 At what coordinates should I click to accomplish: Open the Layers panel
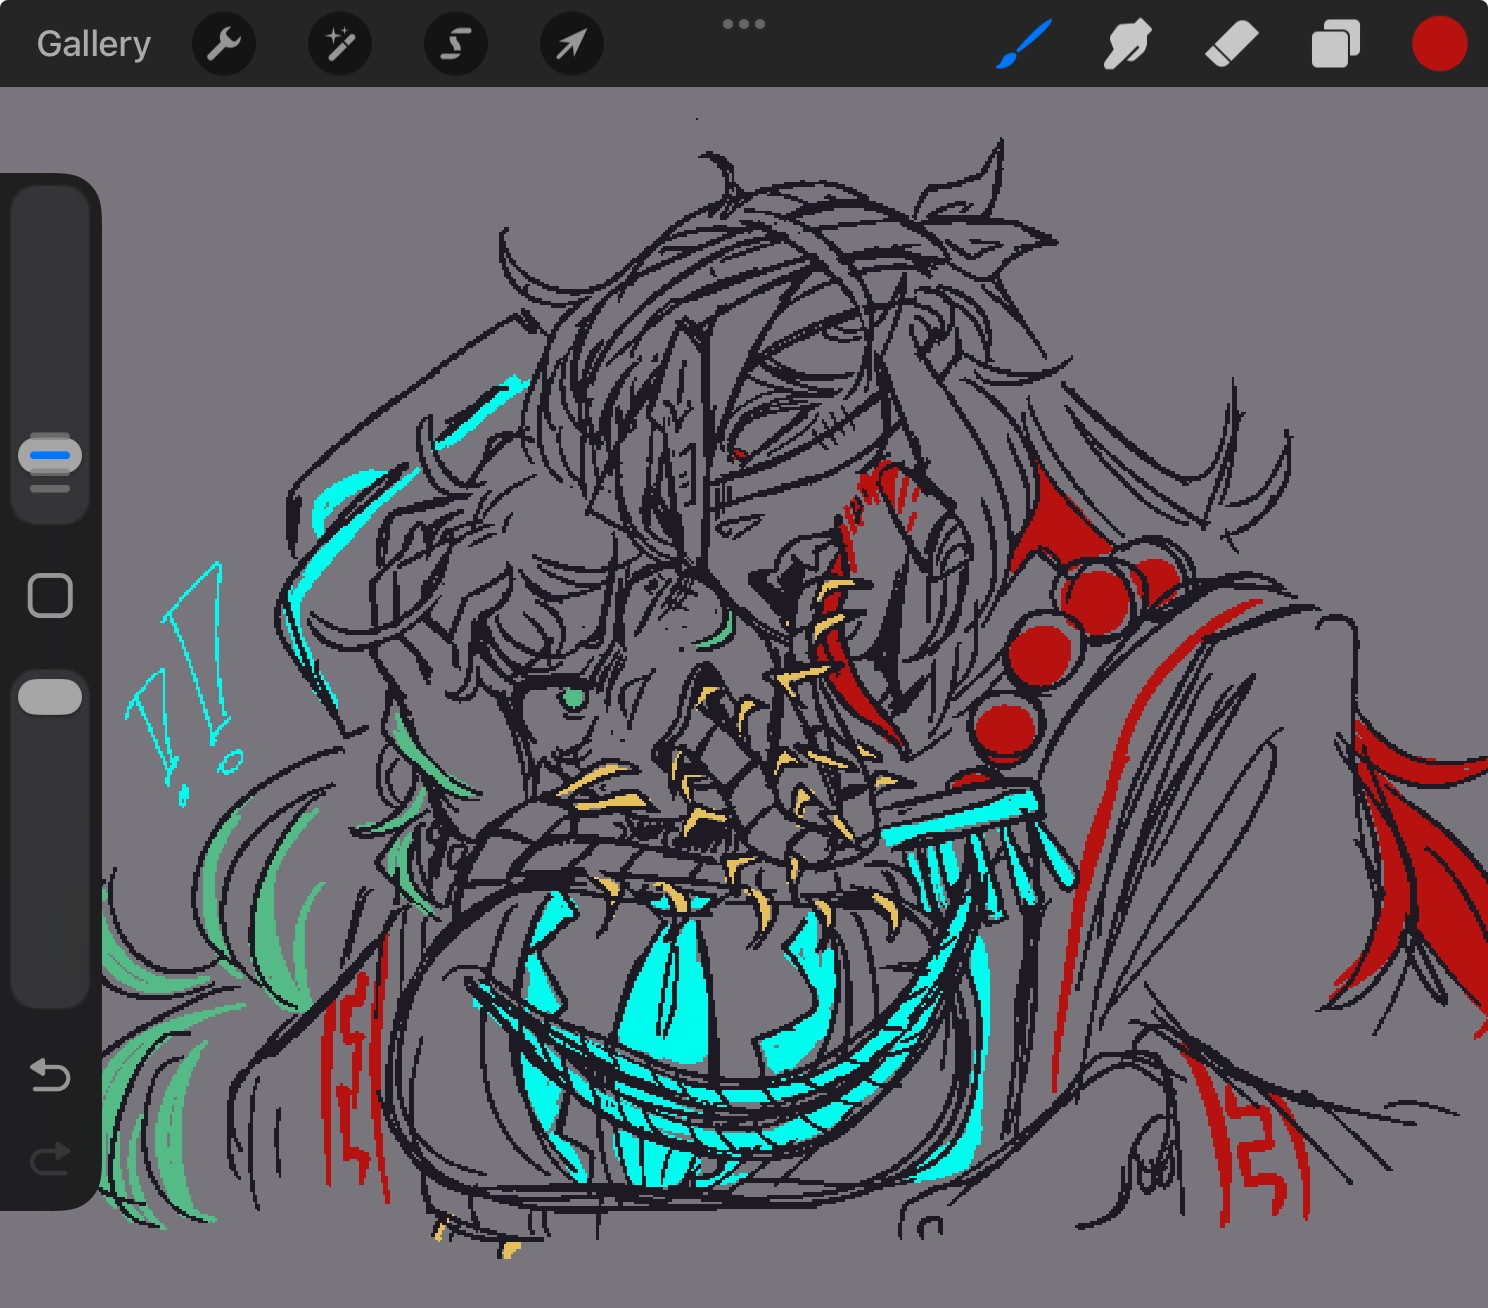(1335, 44)
